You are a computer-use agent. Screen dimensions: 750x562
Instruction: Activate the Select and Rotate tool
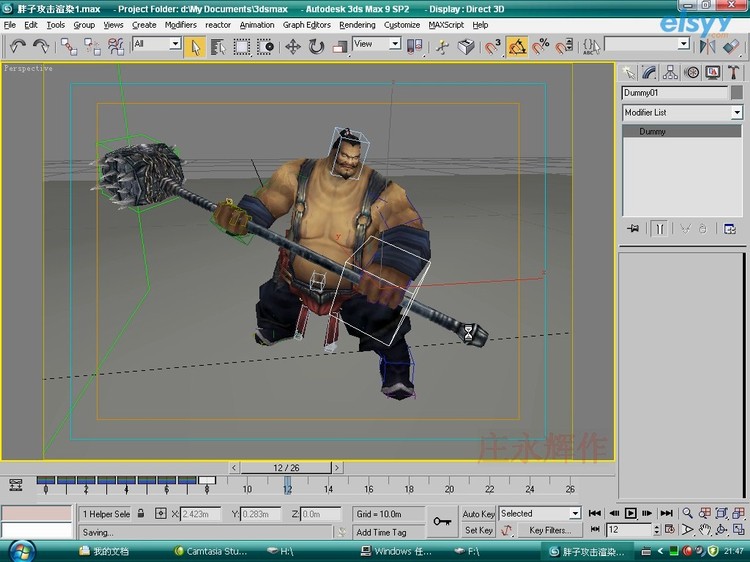pos(316,47)
